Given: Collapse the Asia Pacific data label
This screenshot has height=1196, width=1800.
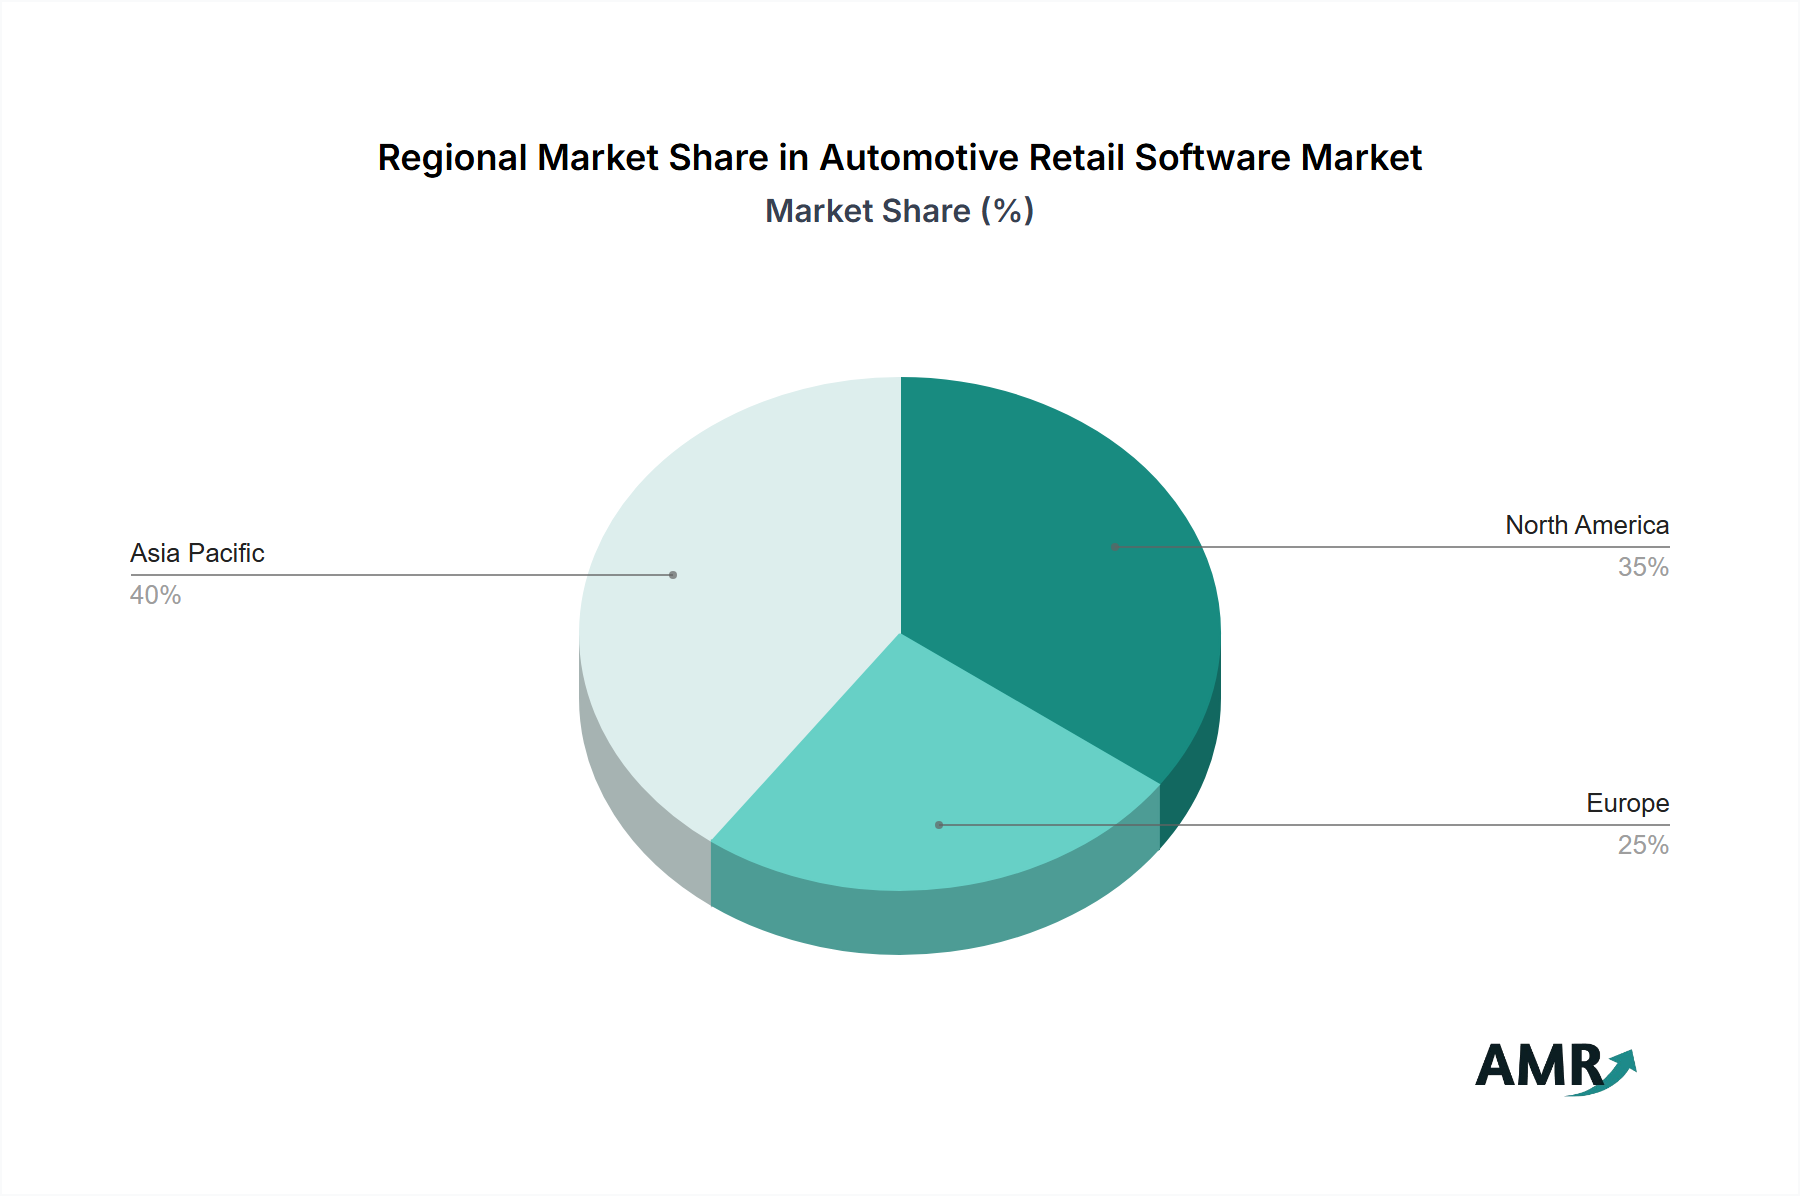Looking at the screenshot, I should (x=198, y=553).
